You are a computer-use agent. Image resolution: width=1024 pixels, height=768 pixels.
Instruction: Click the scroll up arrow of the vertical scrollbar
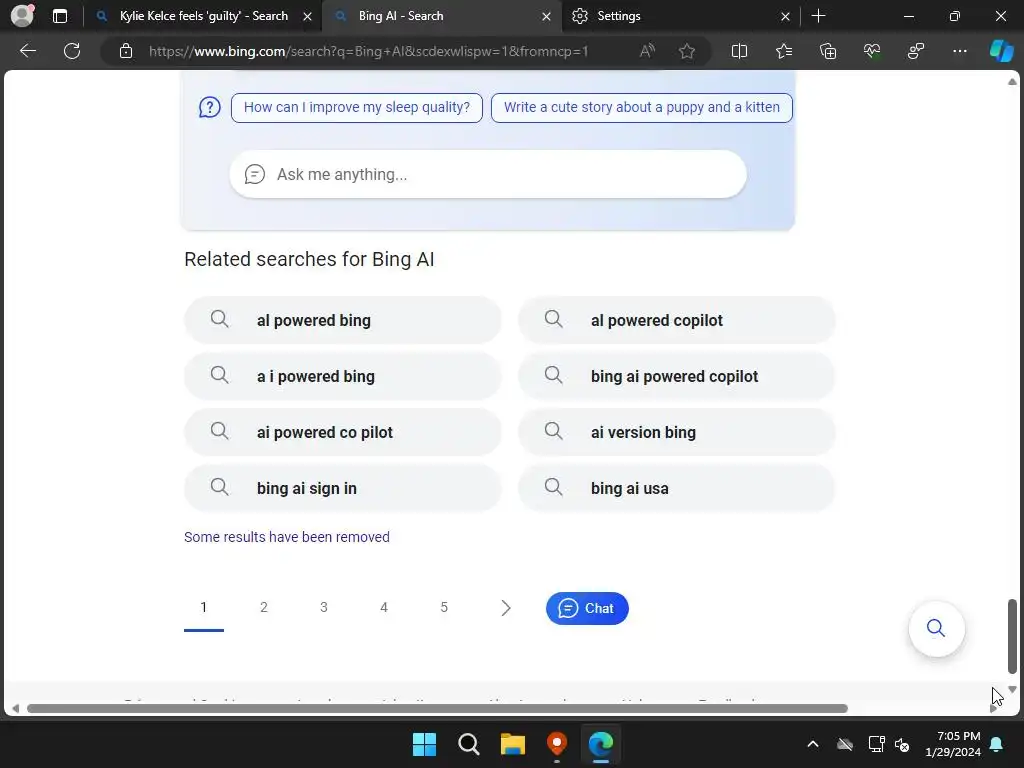click(1012, 82)
